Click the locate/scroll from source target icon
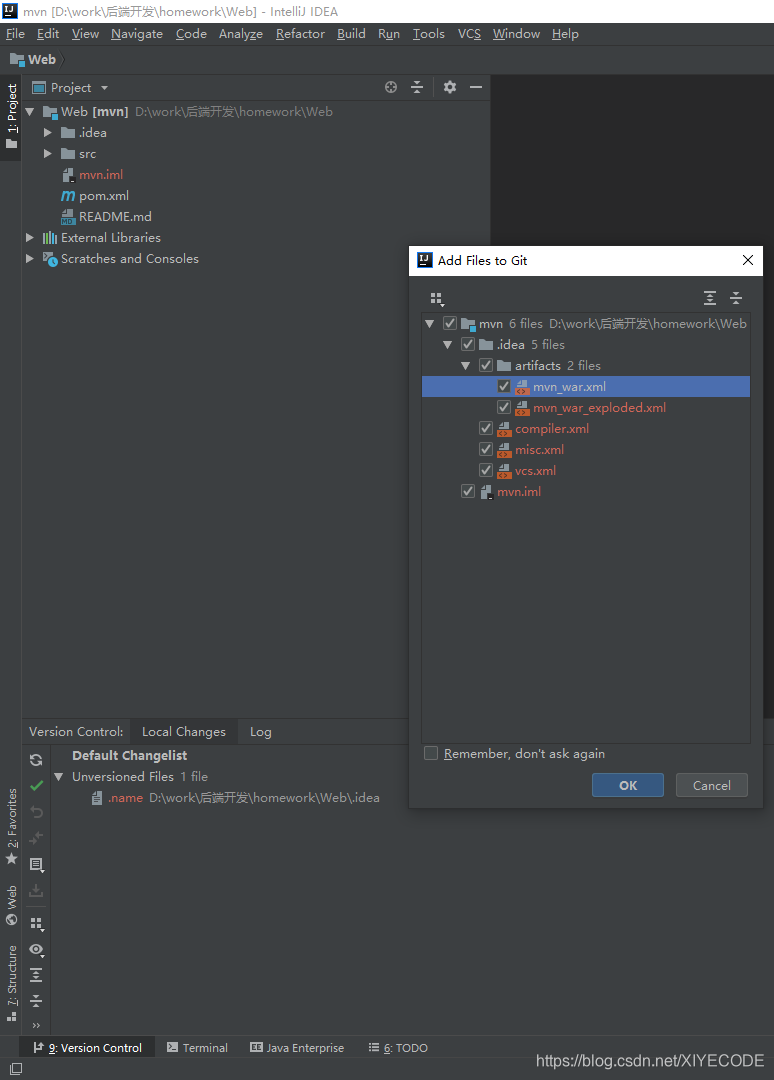Viewport: 774px width, 1080px height. click(x=390, y=87)
